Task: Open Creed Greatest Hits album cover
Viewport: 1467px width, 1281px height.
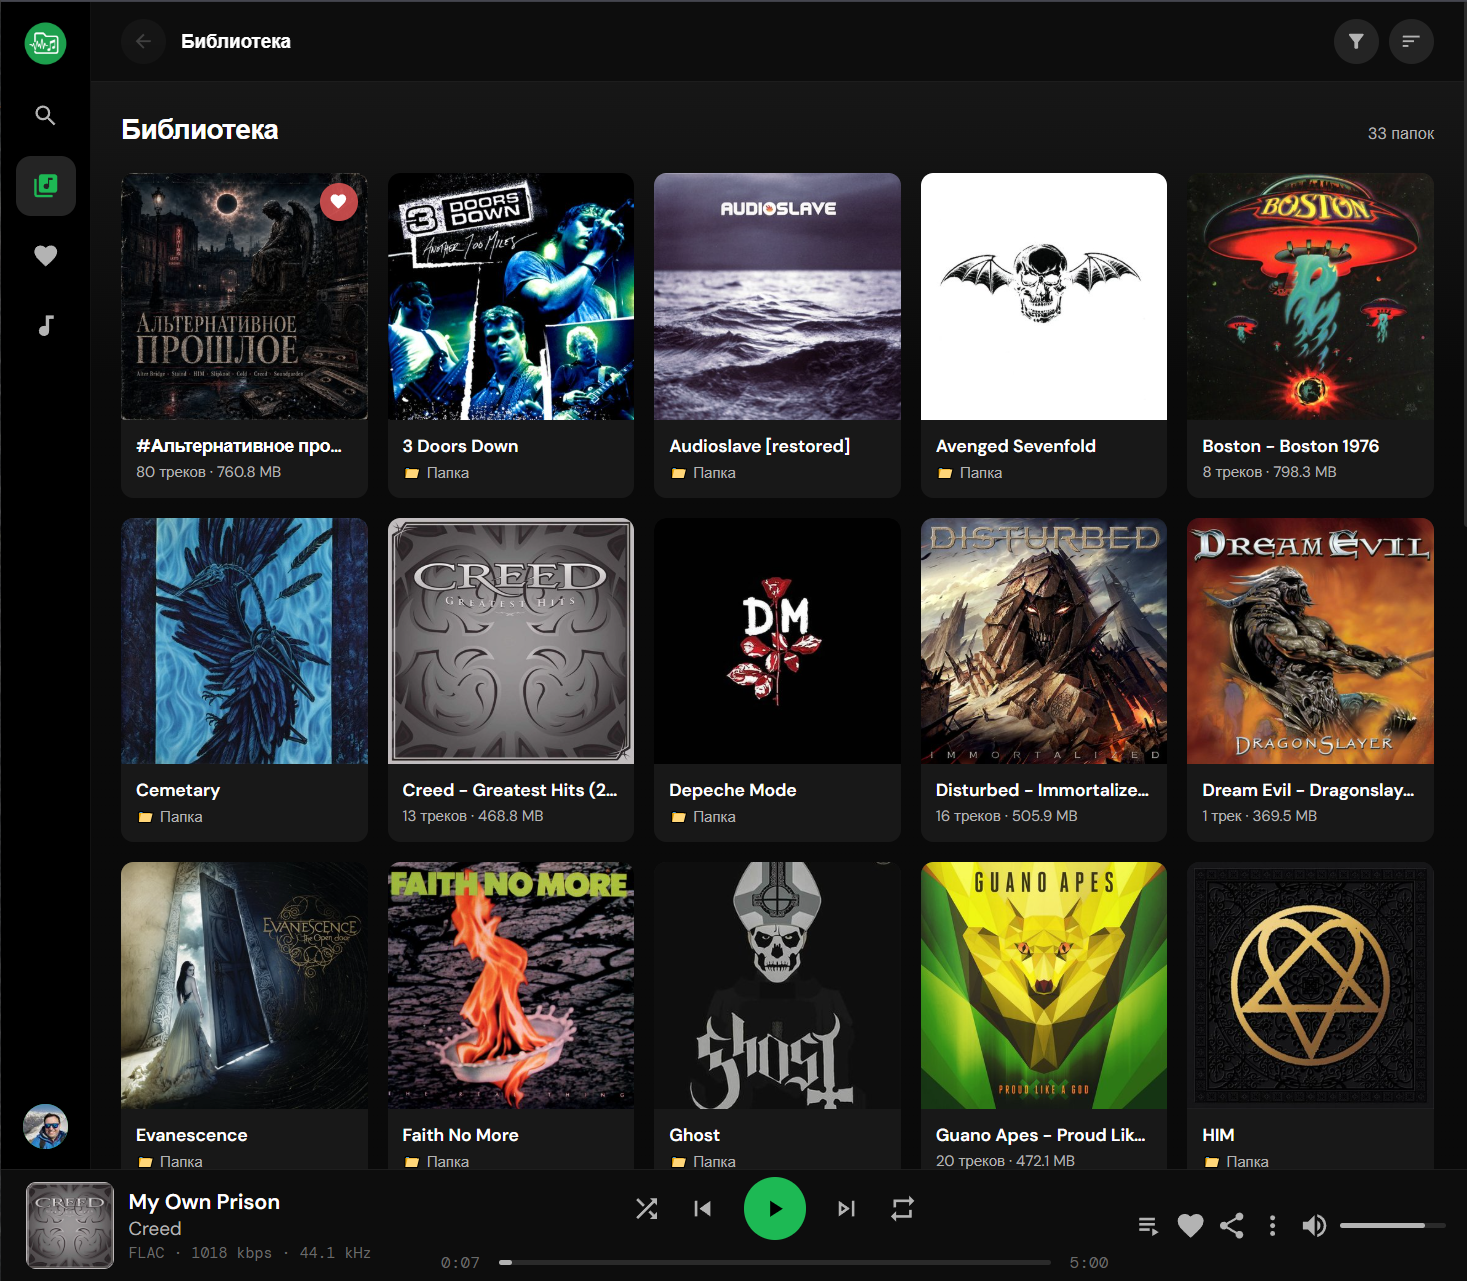Action: click(511, 641)
